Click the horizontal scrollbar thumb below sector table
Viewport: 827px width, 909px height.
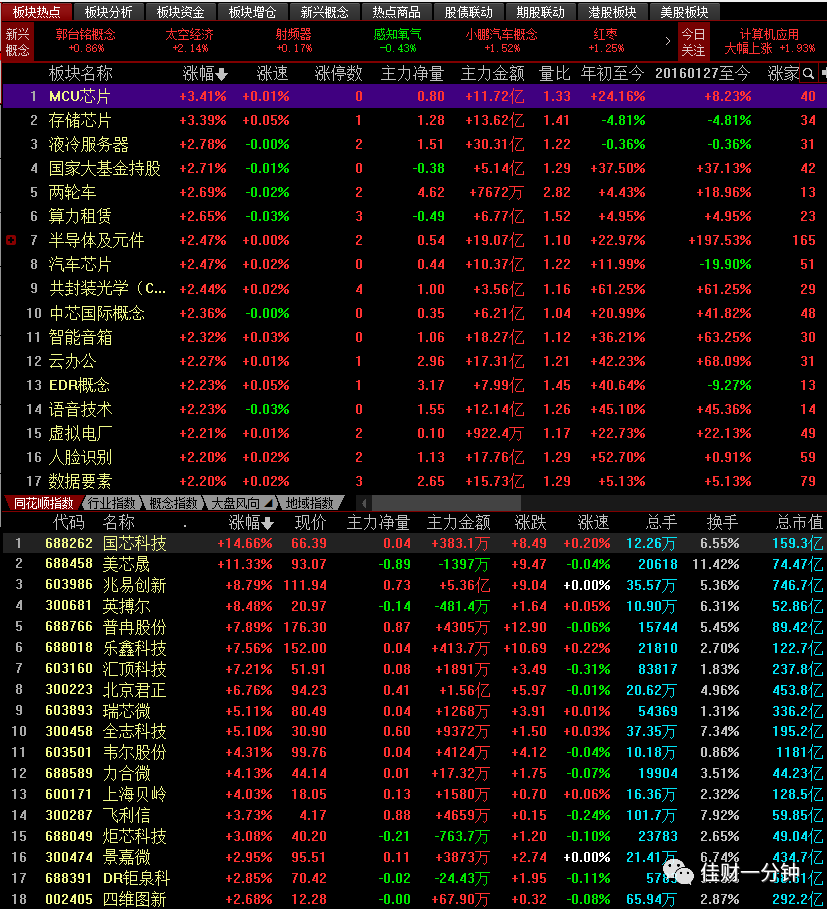pyautogui.click(x=446, y=503)
